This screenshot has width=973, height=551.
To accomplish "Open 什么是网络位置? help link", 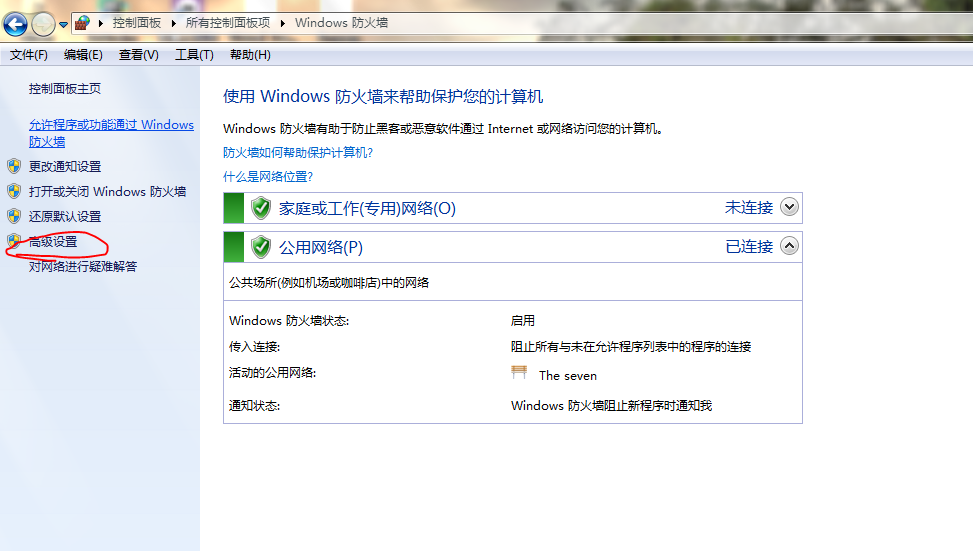I will (268, 177).
